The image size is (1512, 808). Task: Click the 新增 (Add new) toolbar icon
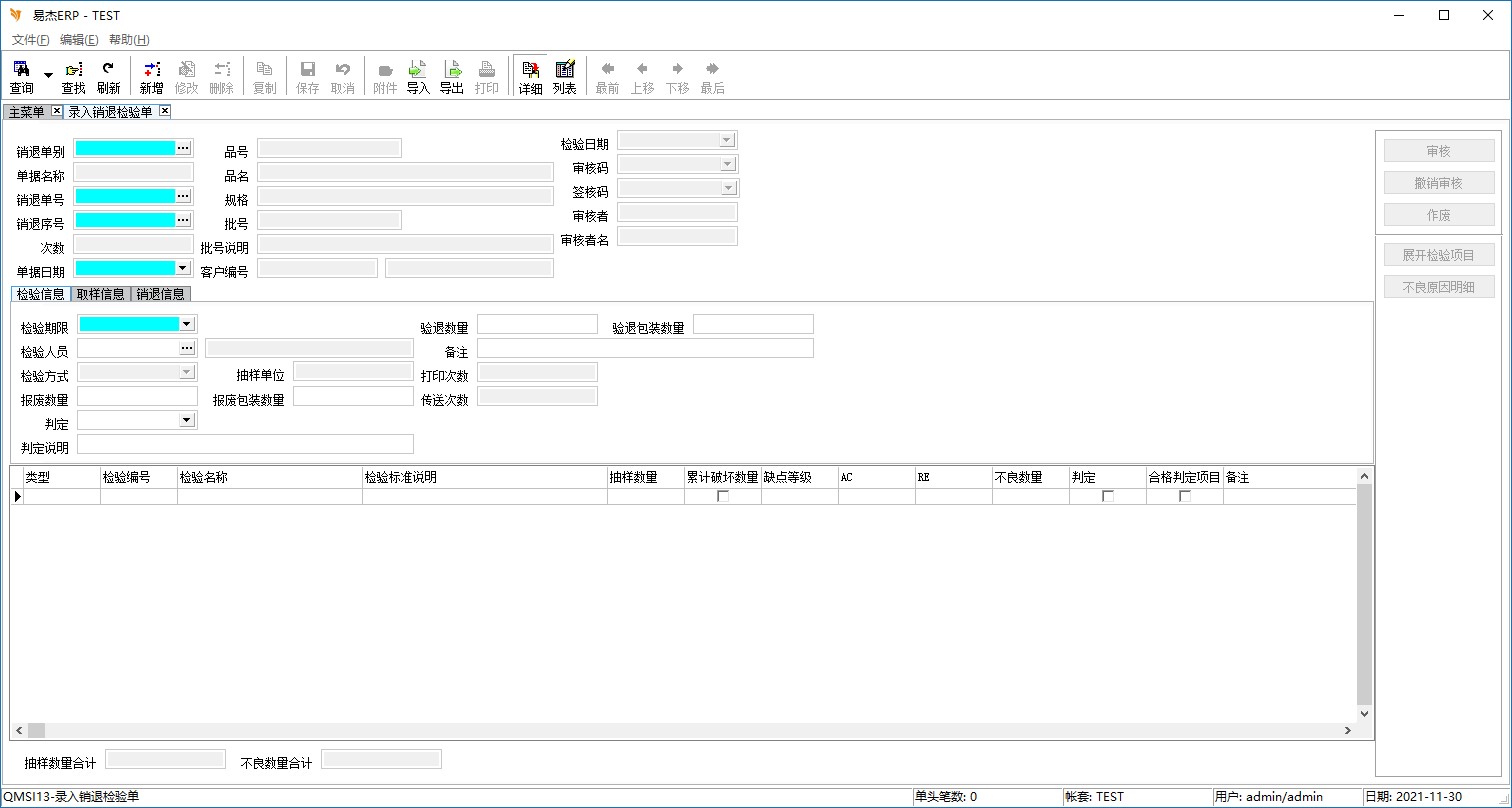coord(151,77)
